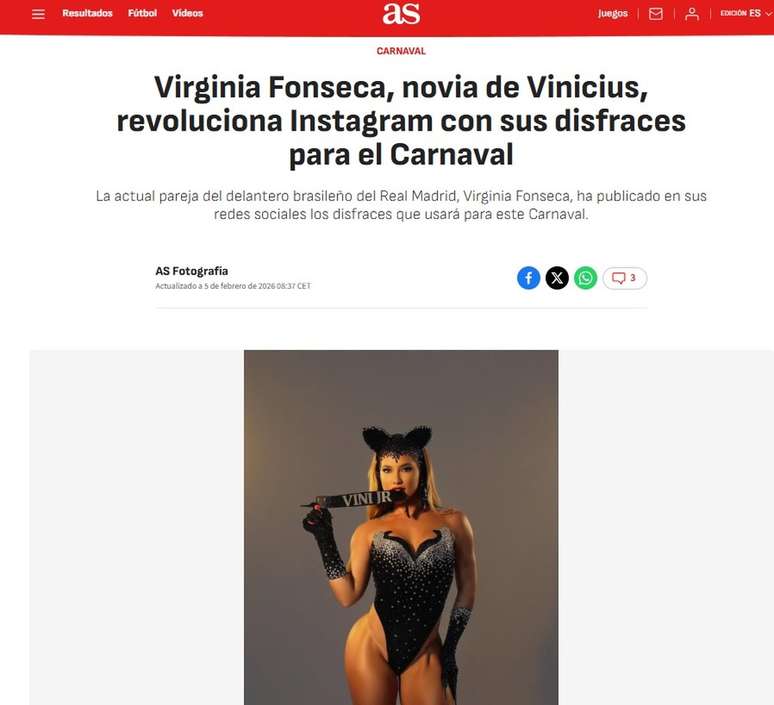This screenshot has width=774, height=705.
Task: Select Fútbol in the top navigation
Action: click(142, 13)
